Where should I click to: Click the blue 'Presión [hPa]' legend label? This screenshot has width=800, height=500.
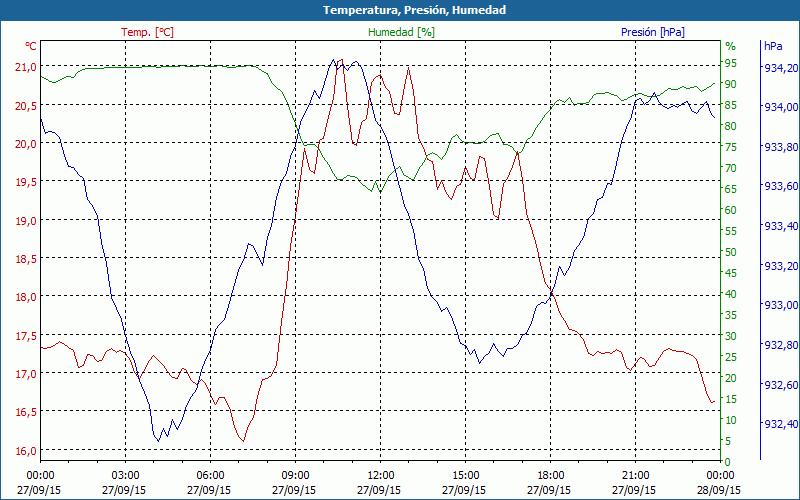click(x=653, y=32)
